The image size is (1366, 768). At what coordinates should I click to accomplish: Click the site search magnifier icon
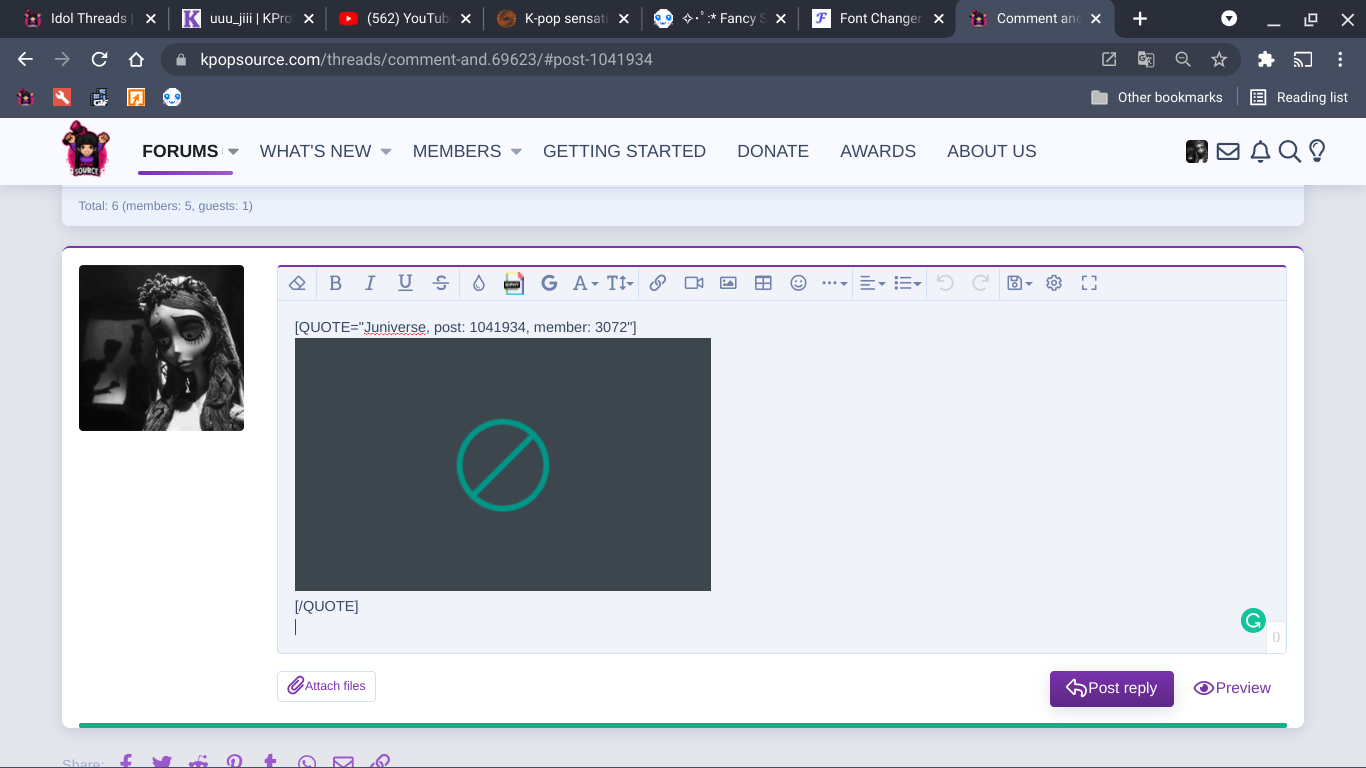pos(1290,151)
